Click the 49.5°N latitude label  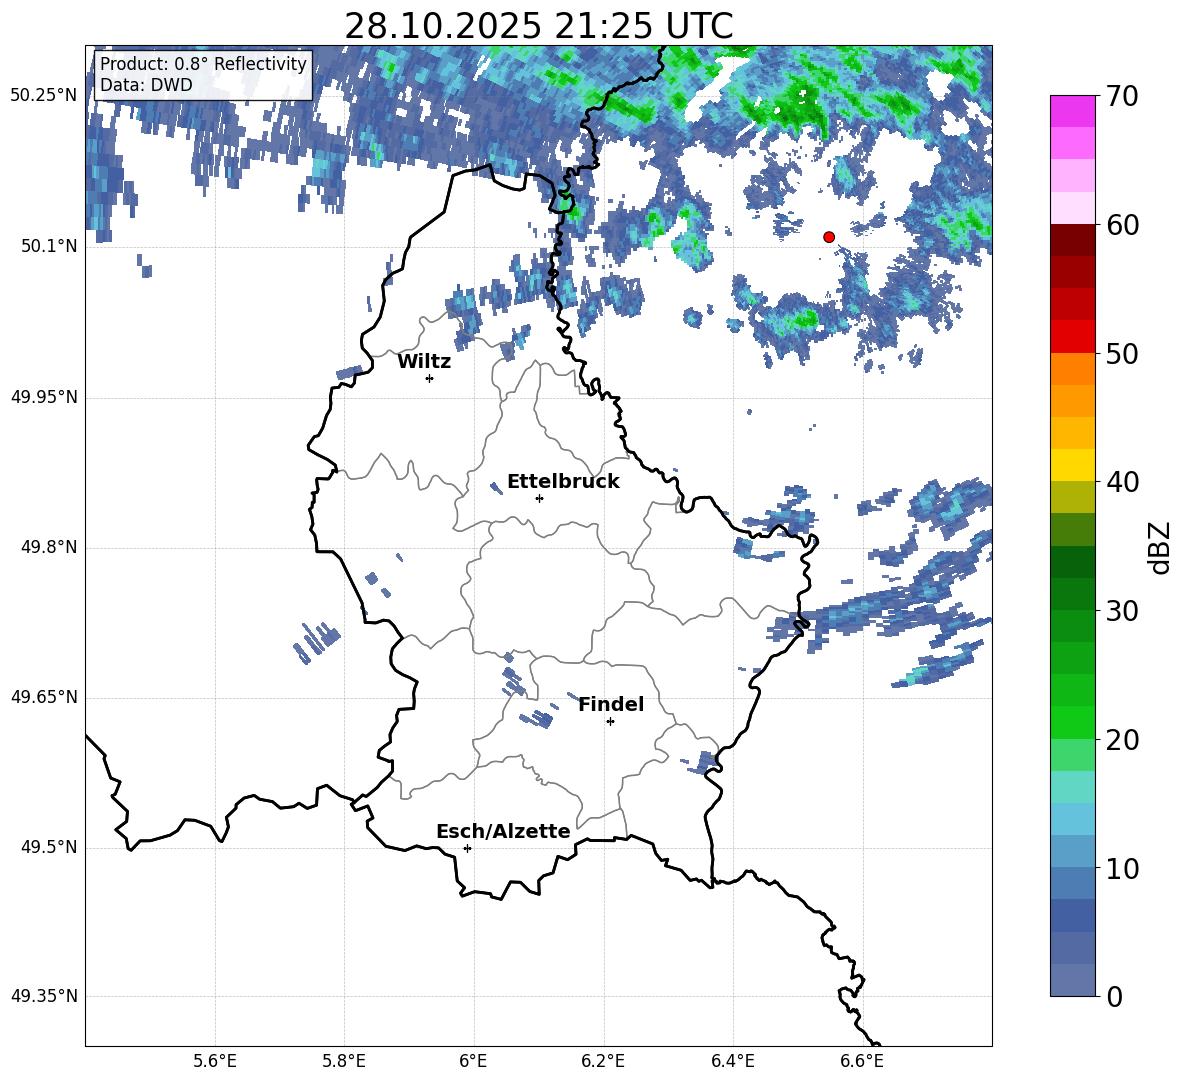coord(49,847)
